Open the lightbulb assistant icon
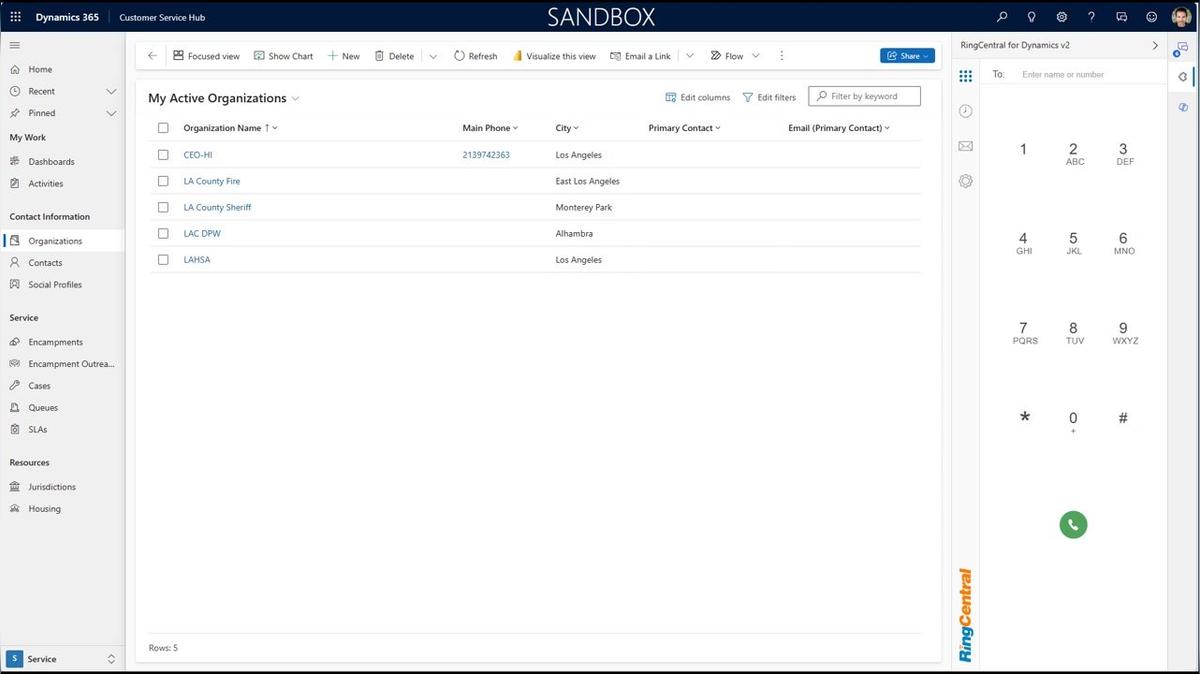 click(1031, 17)
